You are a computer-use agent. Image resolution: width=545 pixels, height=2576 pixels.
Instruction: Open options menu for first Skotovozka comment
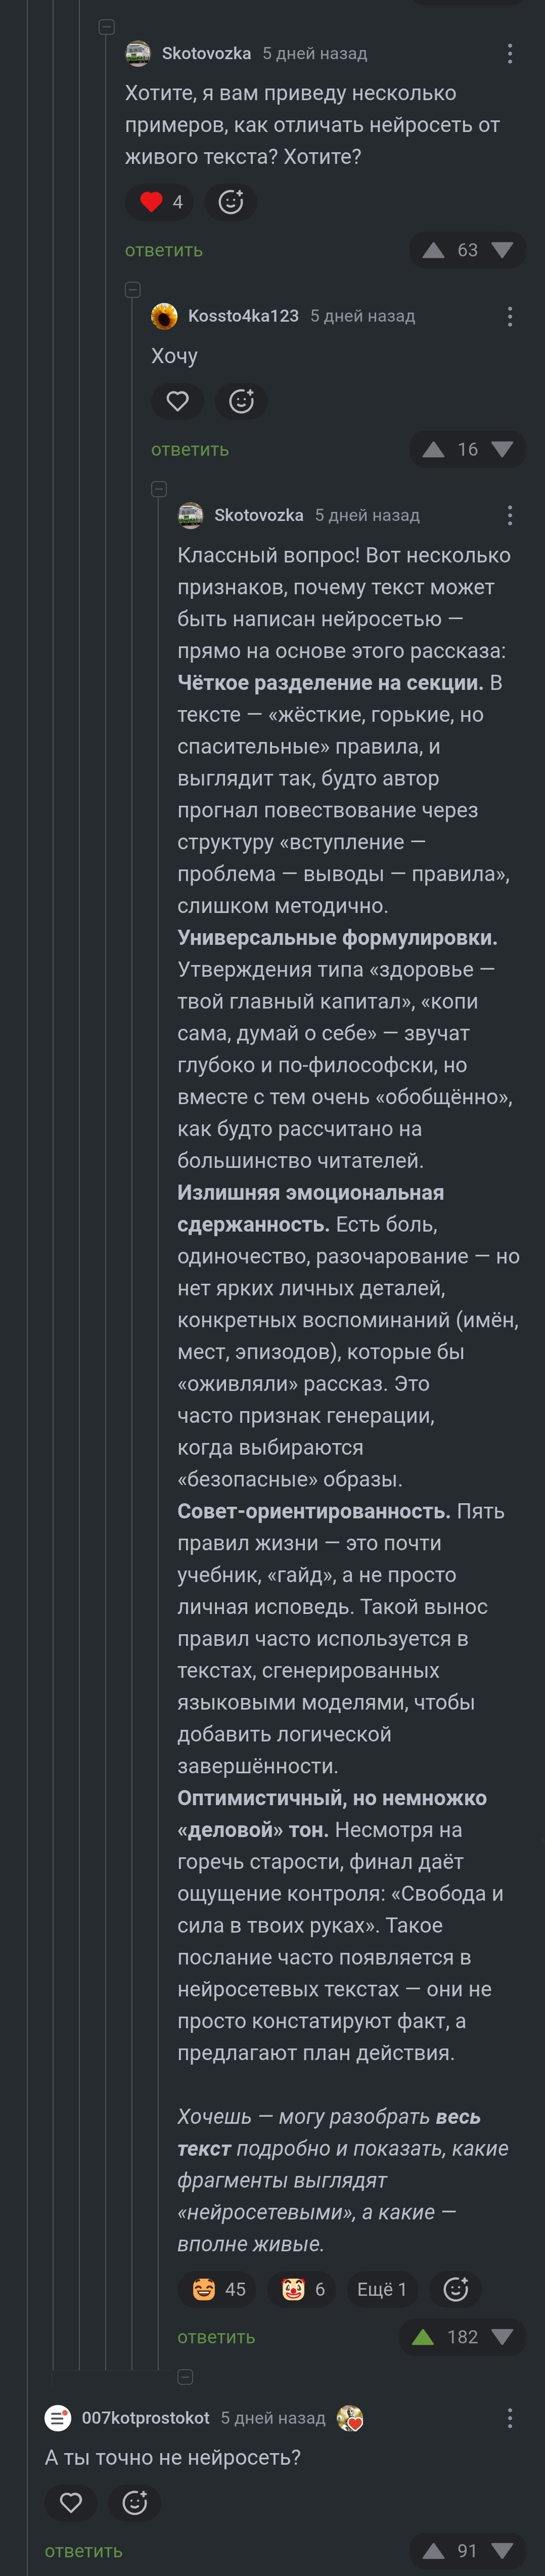510,54
